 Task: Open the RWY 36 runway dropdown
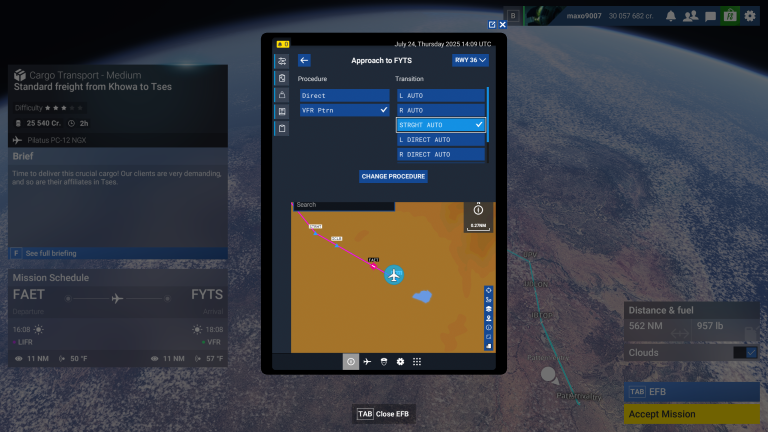pyautogui.click(x=470, y=60)
